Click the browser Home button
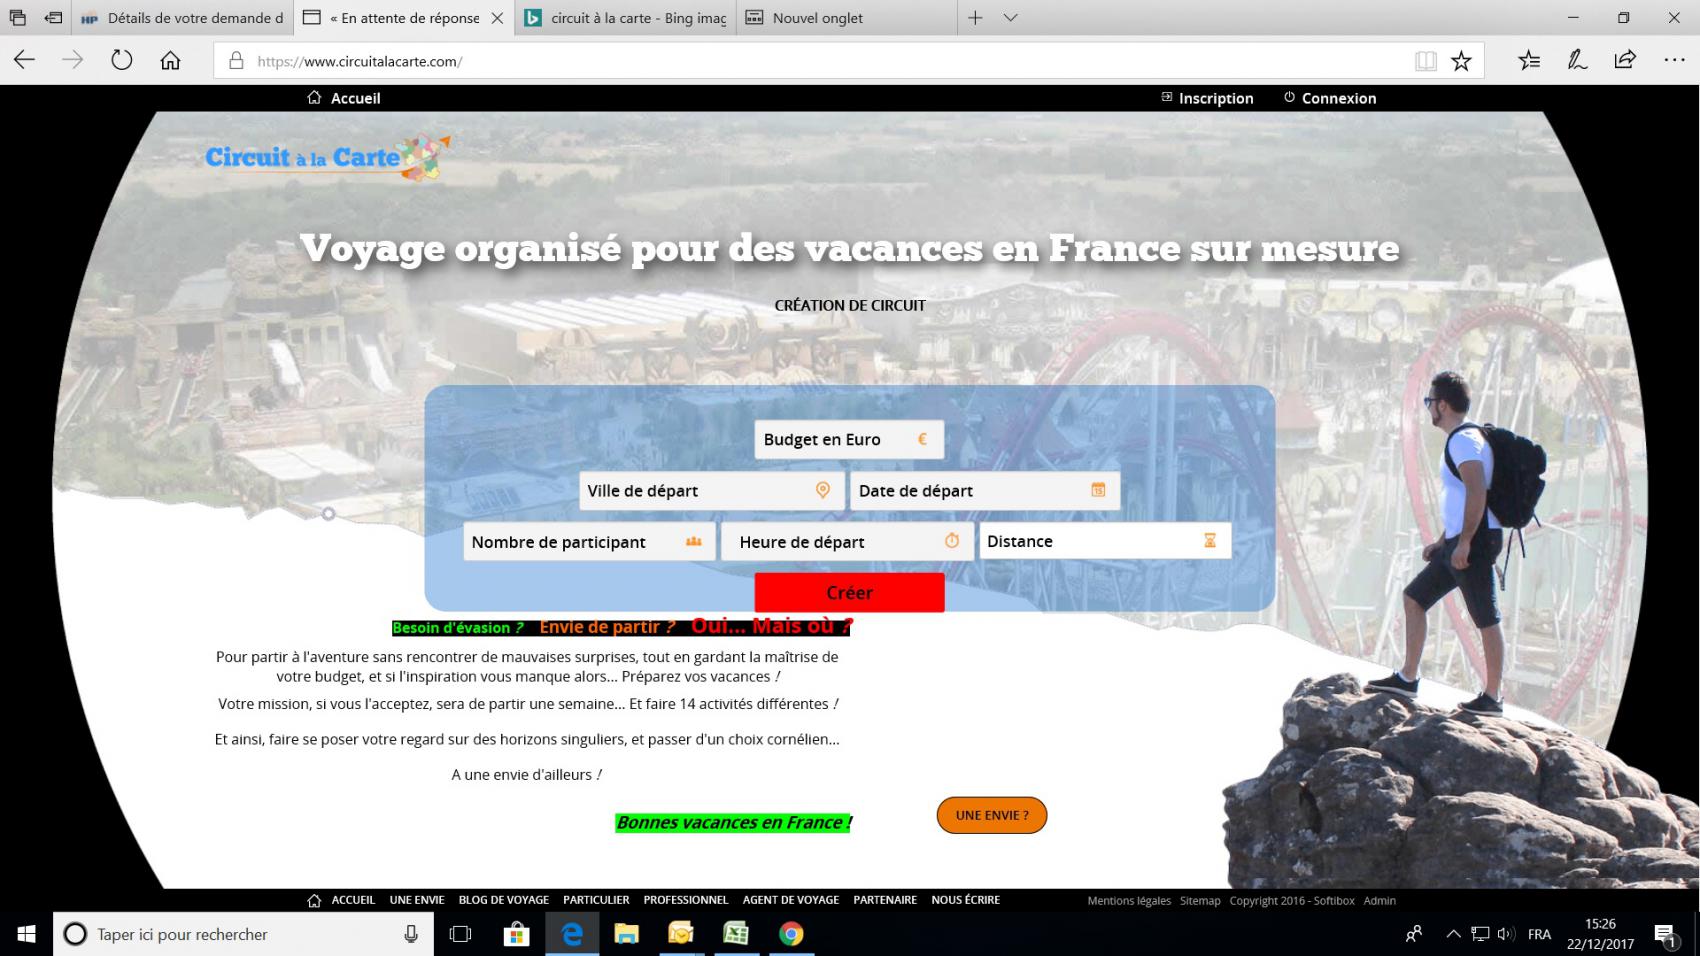Image resolution: width=1700 pixels, height=956 pixels. 170,61
